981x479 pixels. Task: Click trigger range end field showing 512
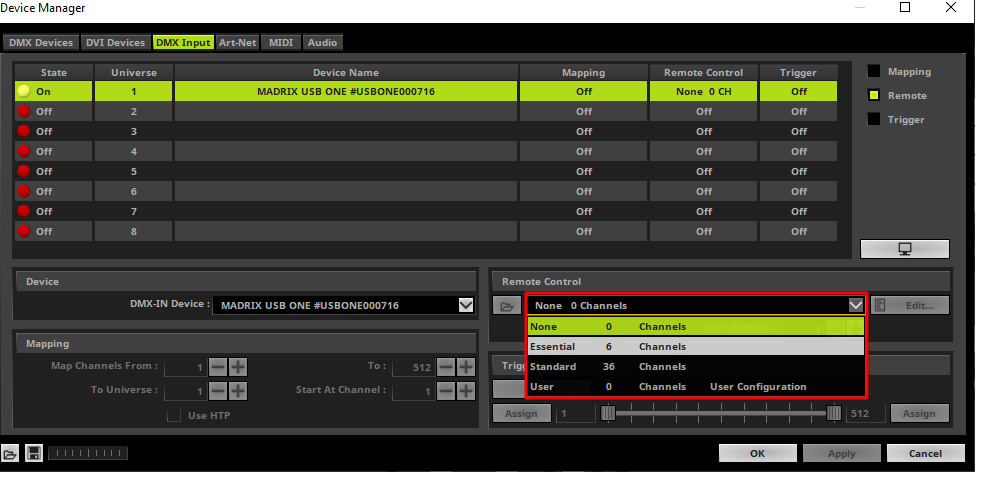[x=865, y=413]
